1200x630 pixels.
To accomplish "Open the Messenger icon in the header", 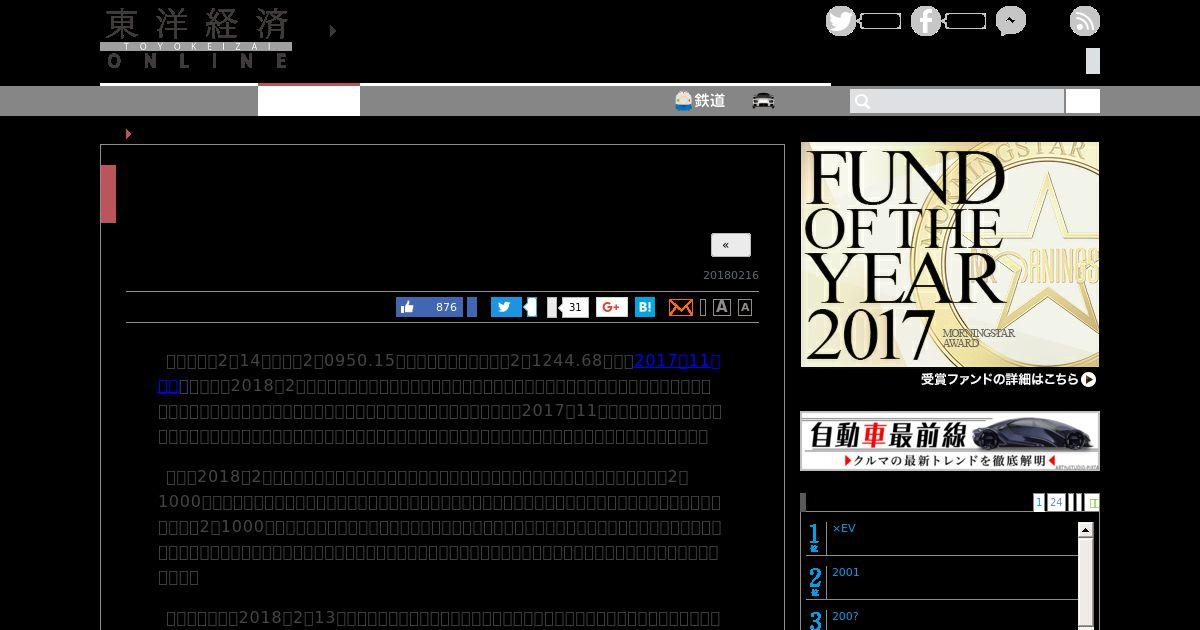I will point(1011,21).
